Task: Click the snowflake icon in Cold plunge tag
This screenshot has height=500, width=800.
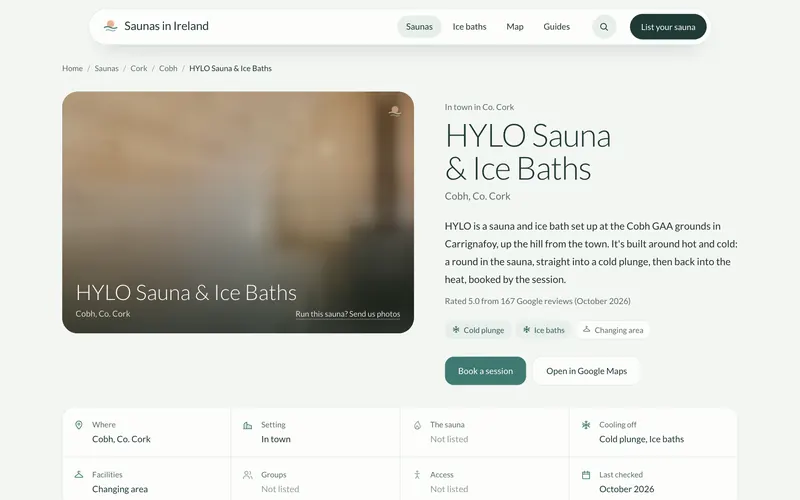Action: click(x=456, y=330)
